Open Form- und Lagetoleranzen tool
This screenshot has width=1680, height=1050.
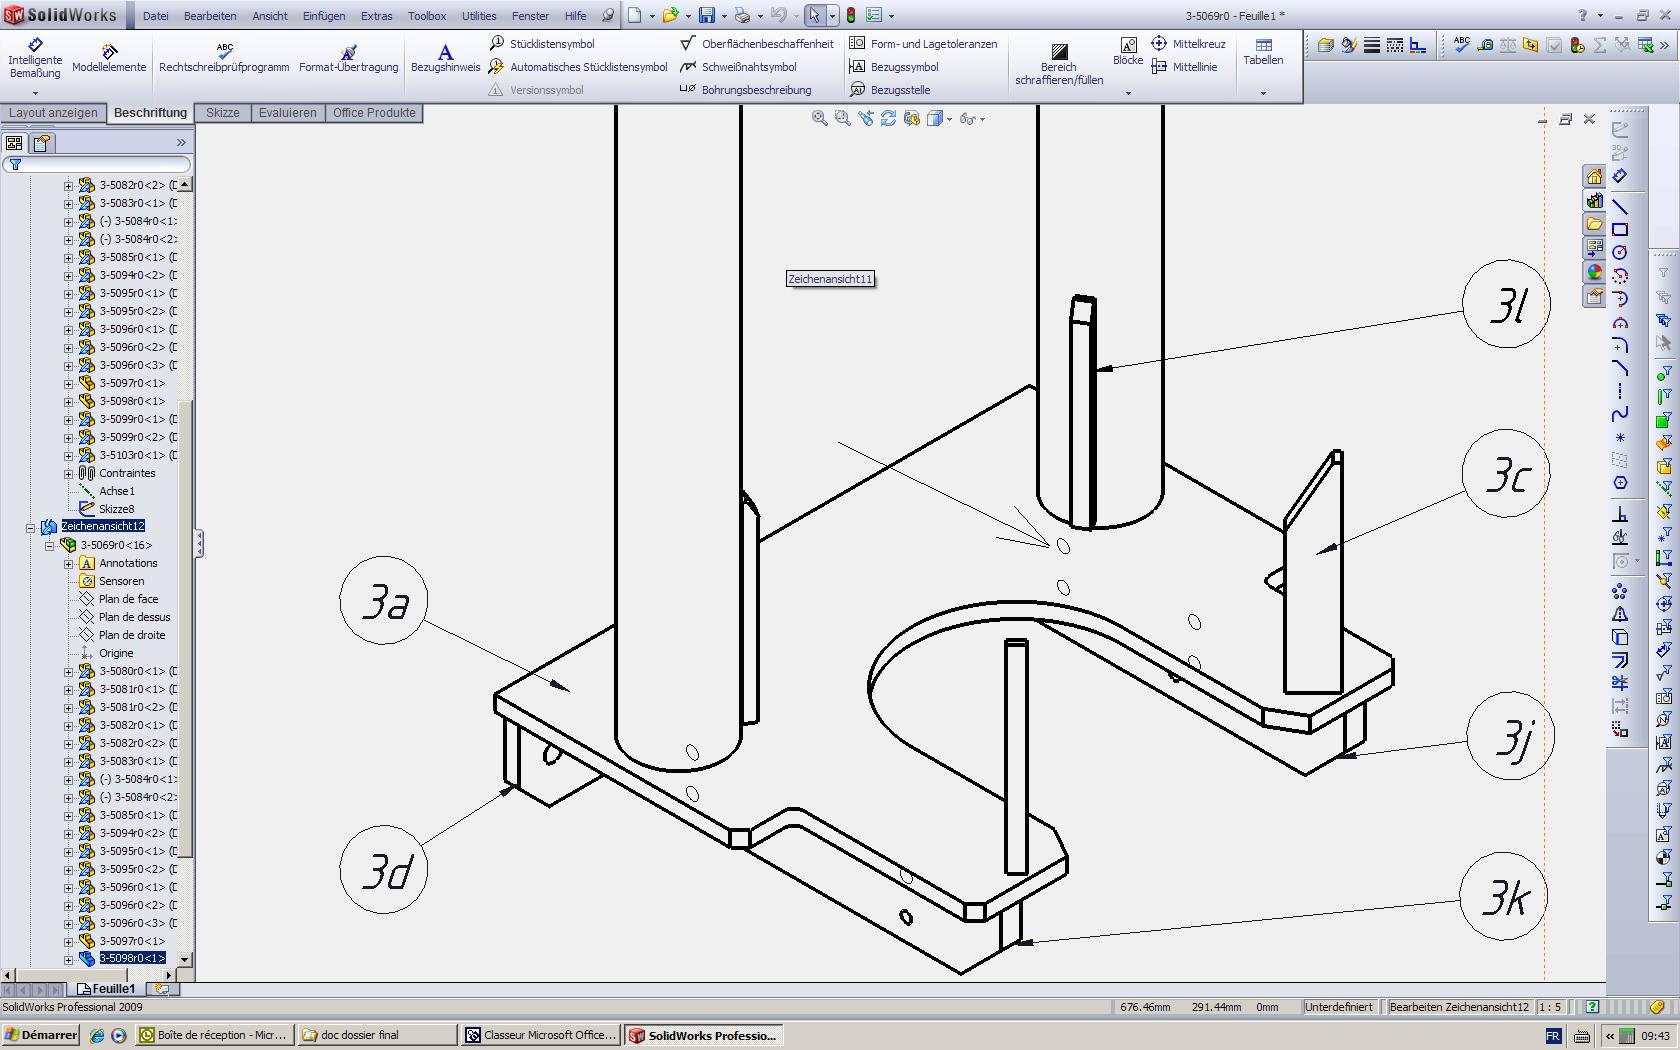(x=923, y=44)
